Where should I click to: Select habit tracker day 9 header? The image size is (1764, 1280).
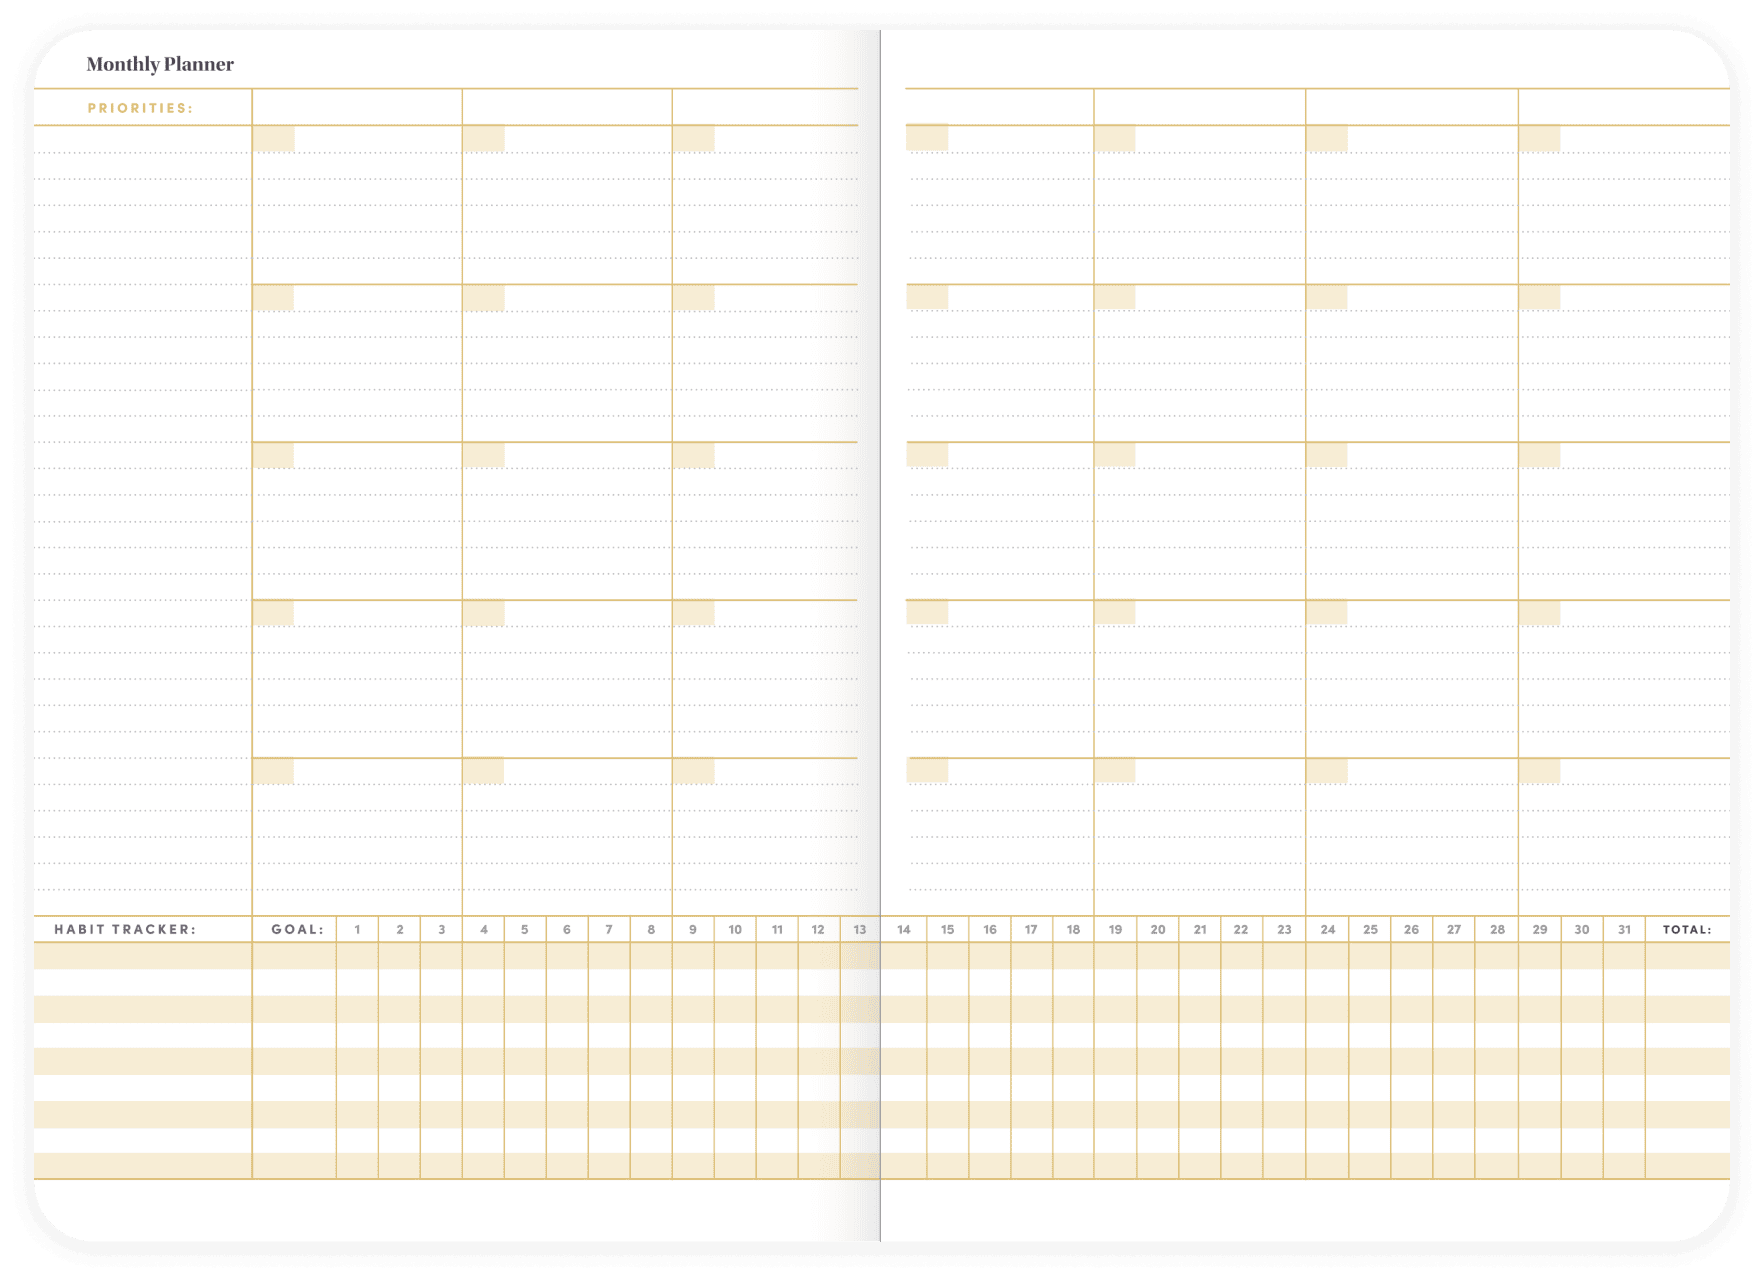693,929
